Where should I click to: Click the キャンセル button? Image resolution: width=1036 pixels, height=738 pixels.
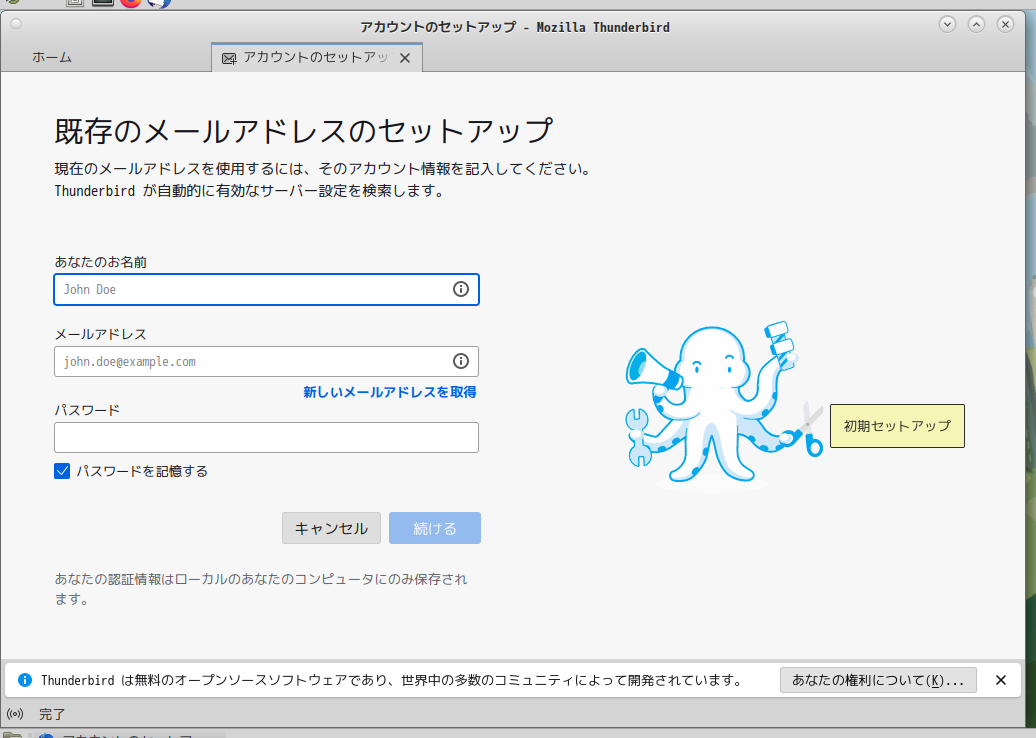point(331,528)
